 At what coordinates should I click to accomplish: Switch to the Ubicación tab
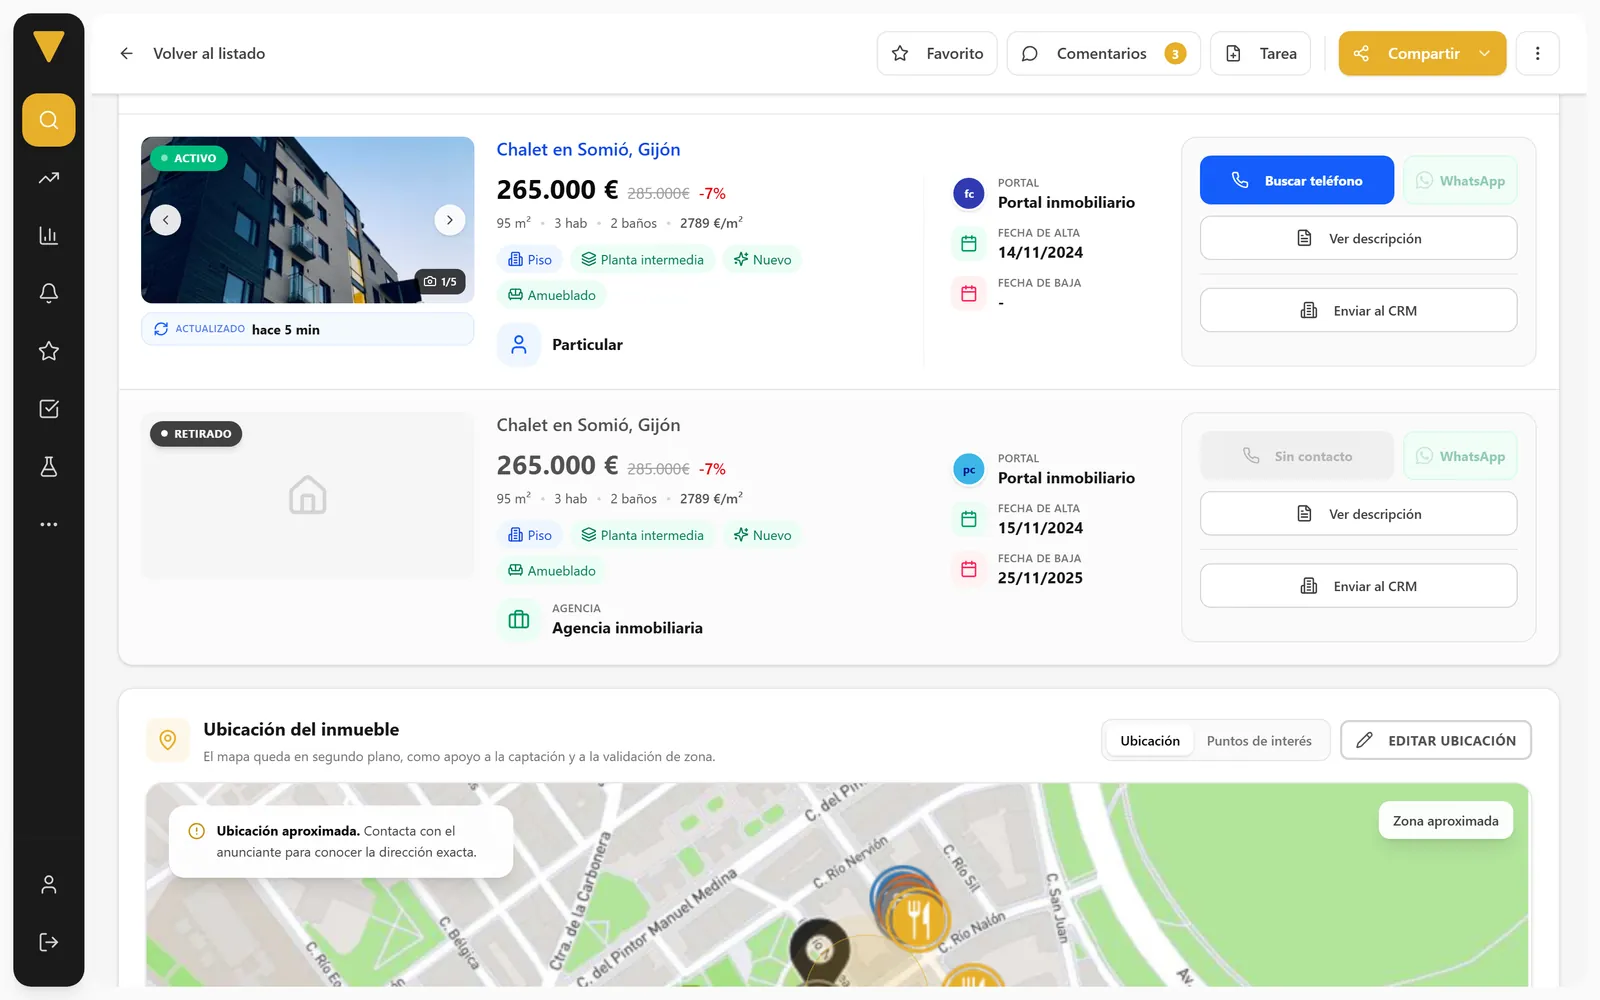coord(1150,741)
